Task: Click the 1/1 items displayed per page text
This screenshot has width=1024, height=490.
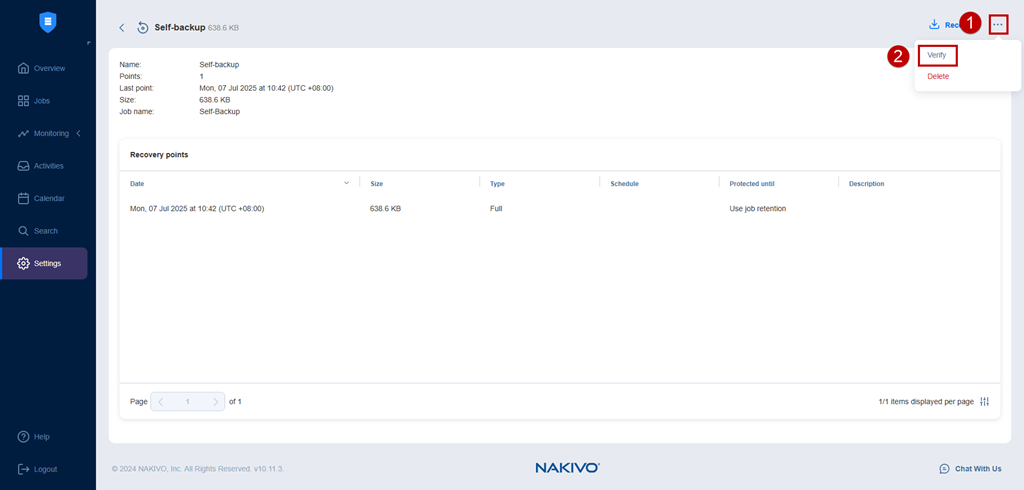Action: coord(926,401)
